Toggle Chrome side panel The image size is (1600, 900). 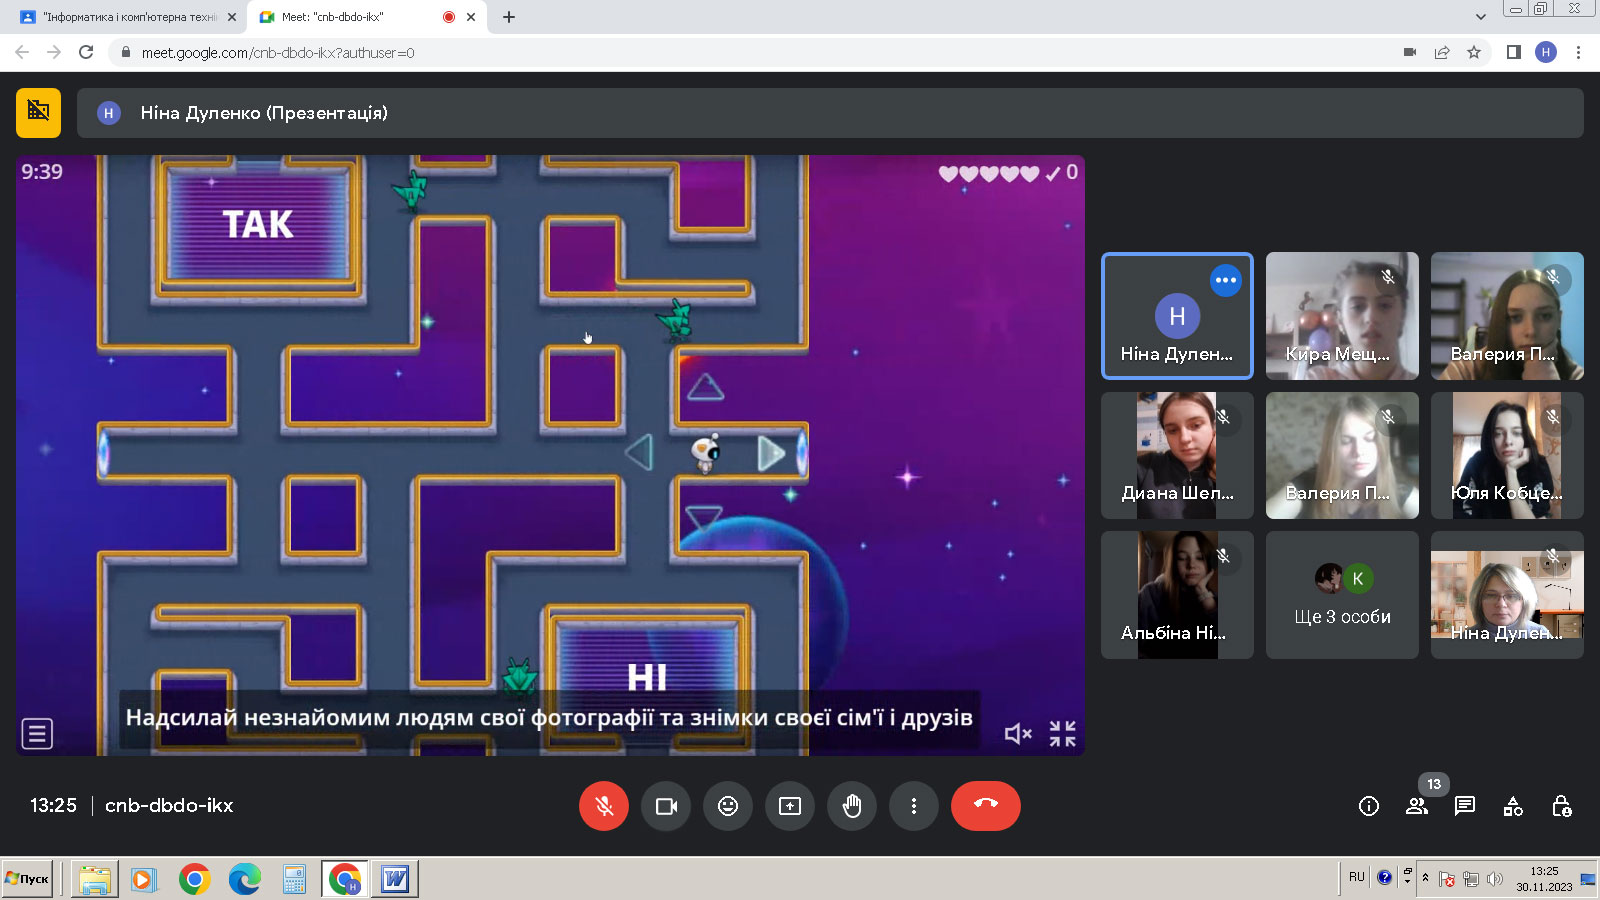[1514, 52]
